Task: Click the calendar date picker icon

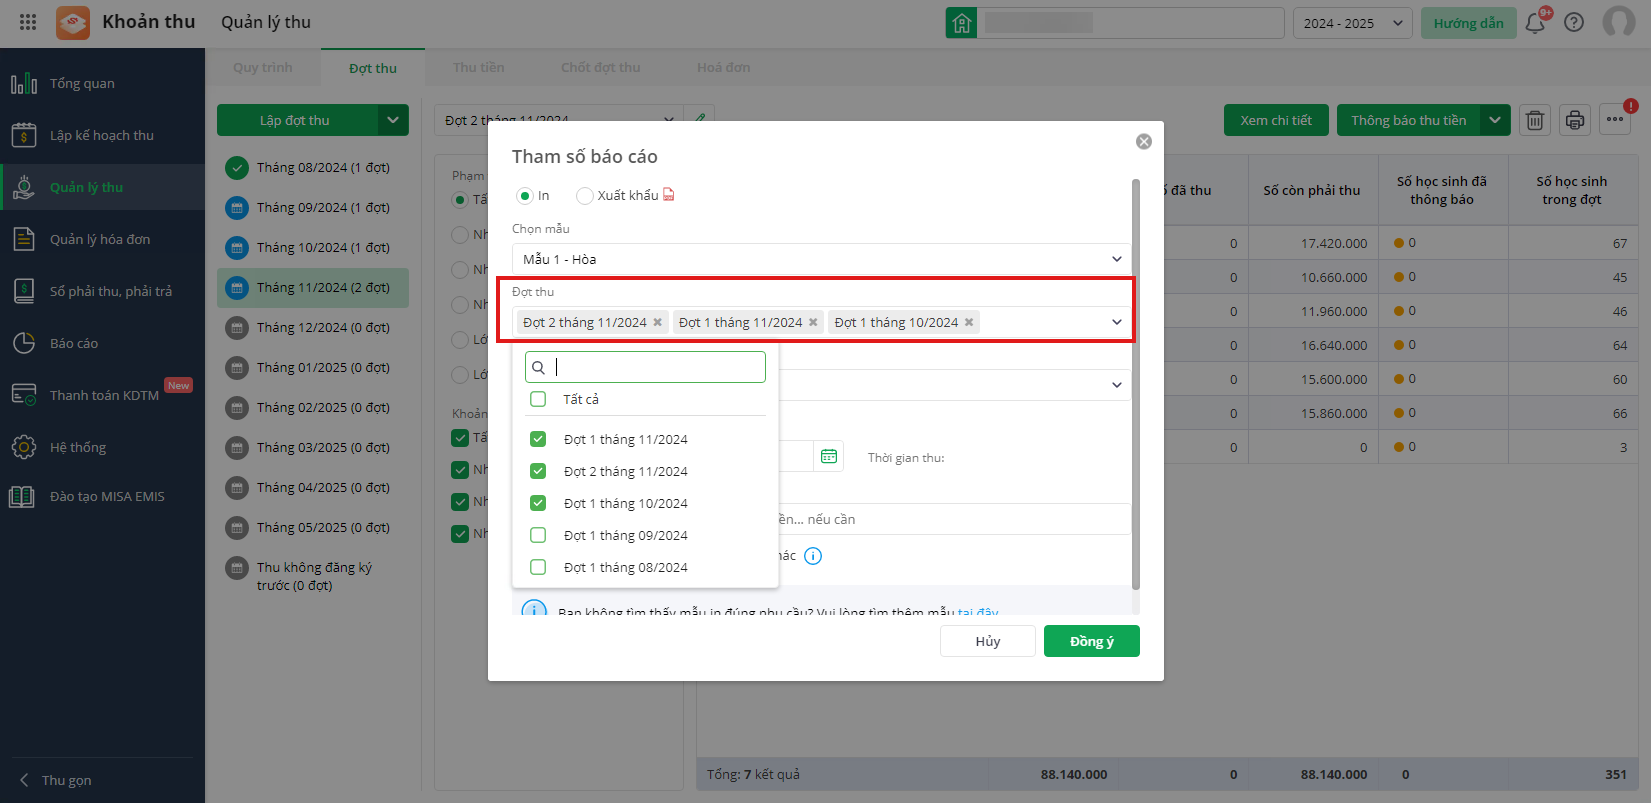Action: pos(829,456)
